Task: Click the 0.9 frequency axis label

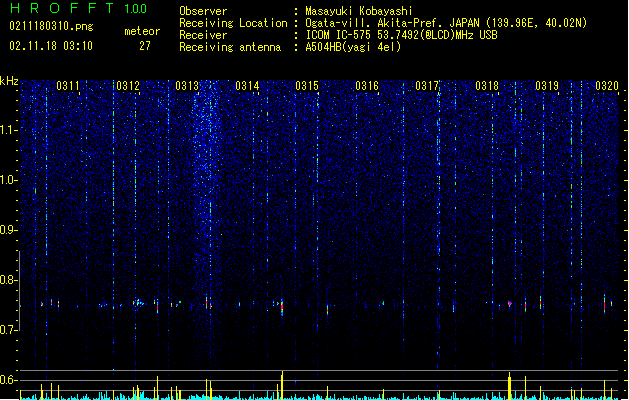Action: (8, 230)
